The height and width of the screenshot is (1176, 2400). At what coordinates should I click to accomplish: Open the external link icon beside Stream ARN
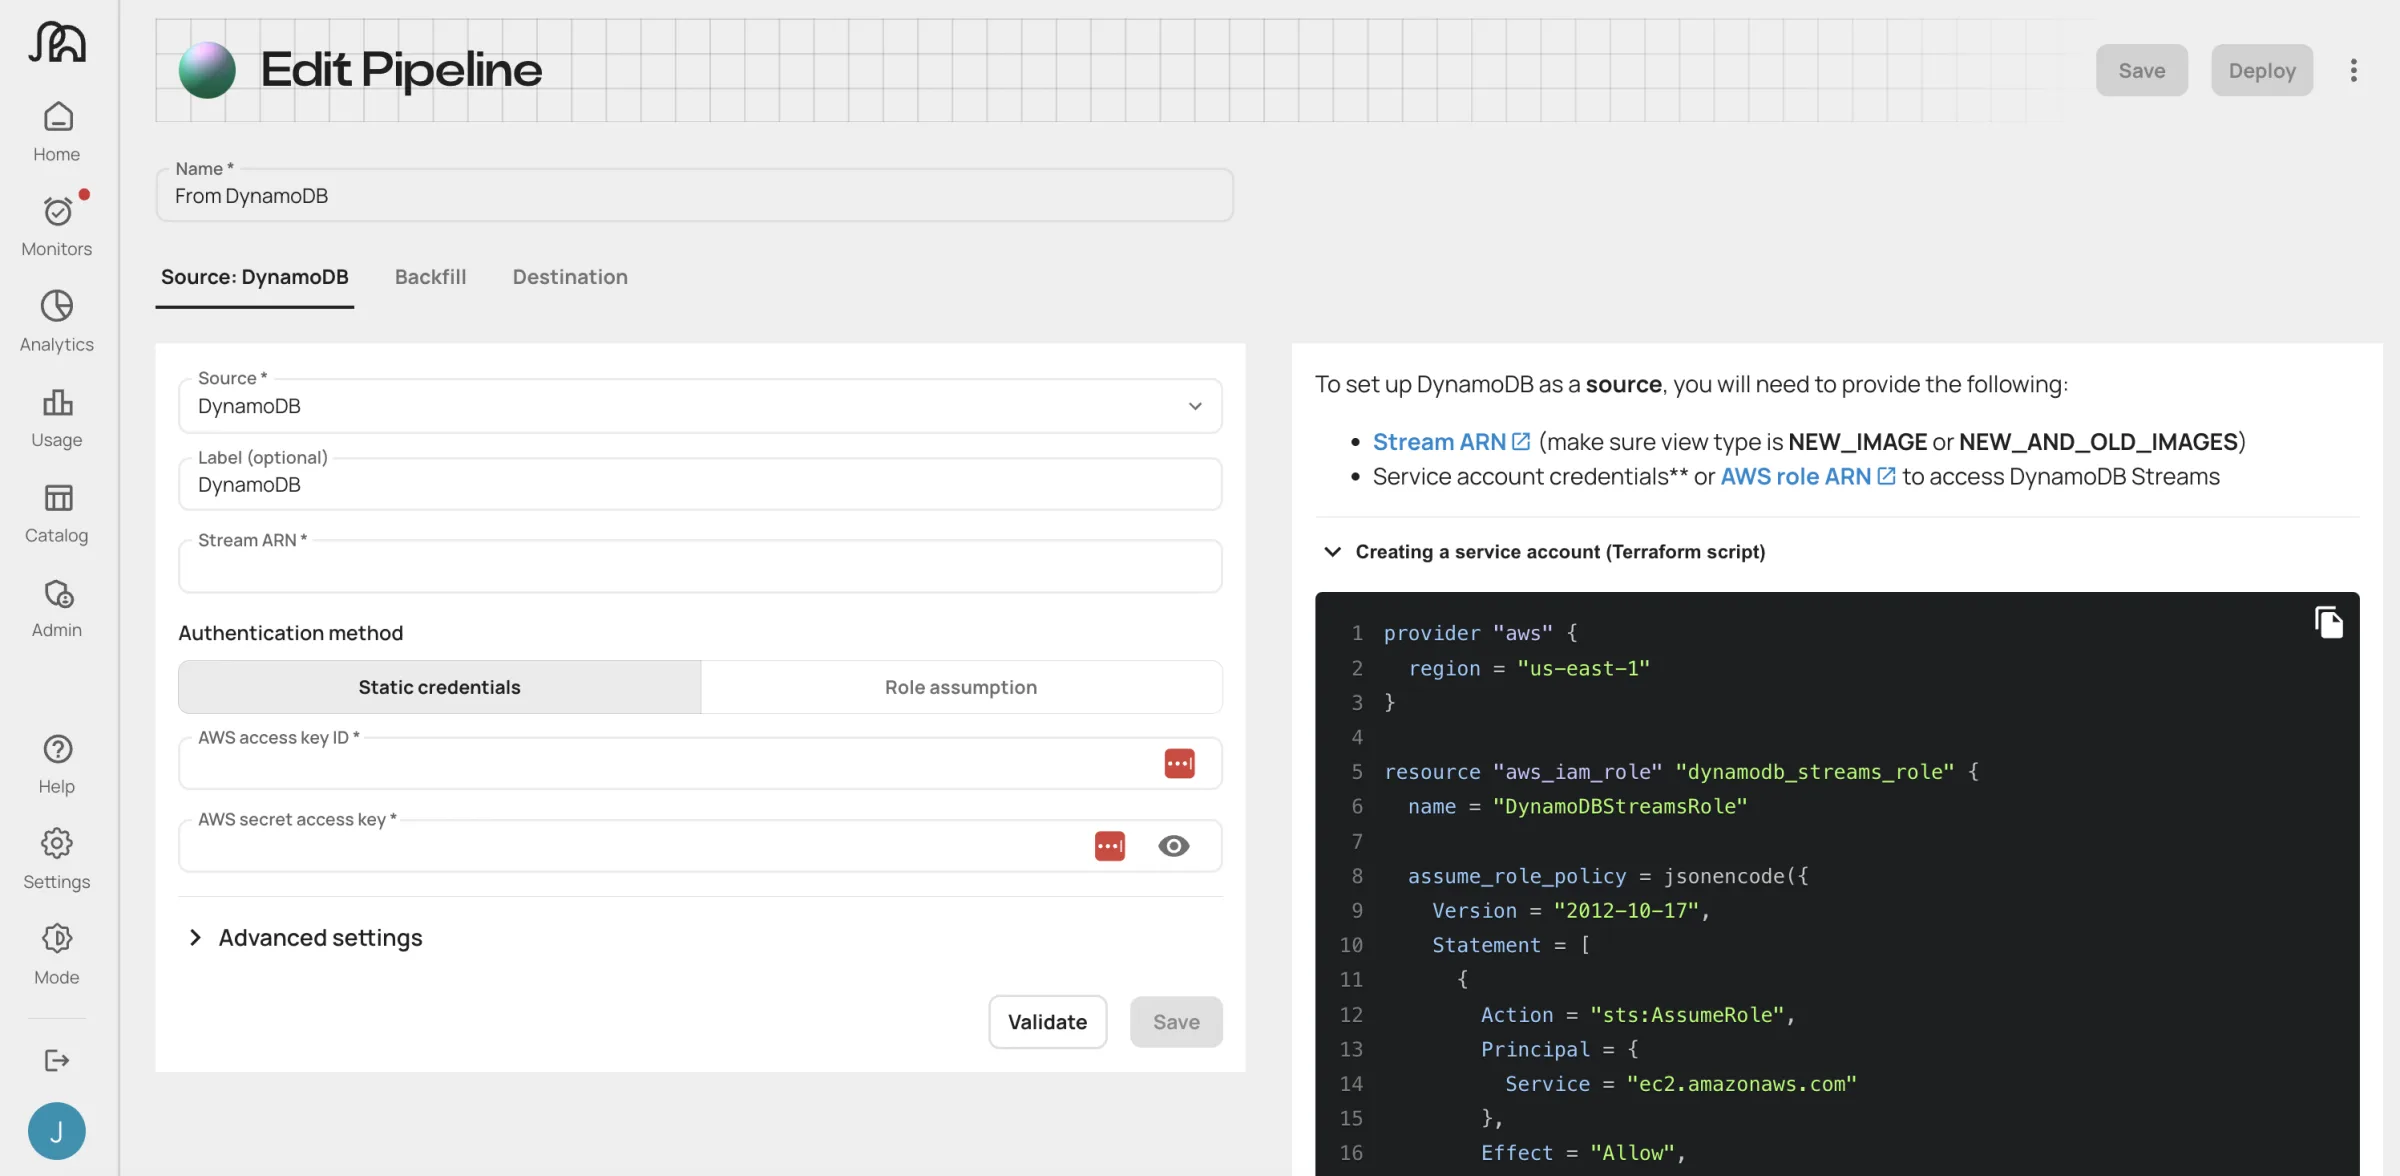pos(1521,441)
